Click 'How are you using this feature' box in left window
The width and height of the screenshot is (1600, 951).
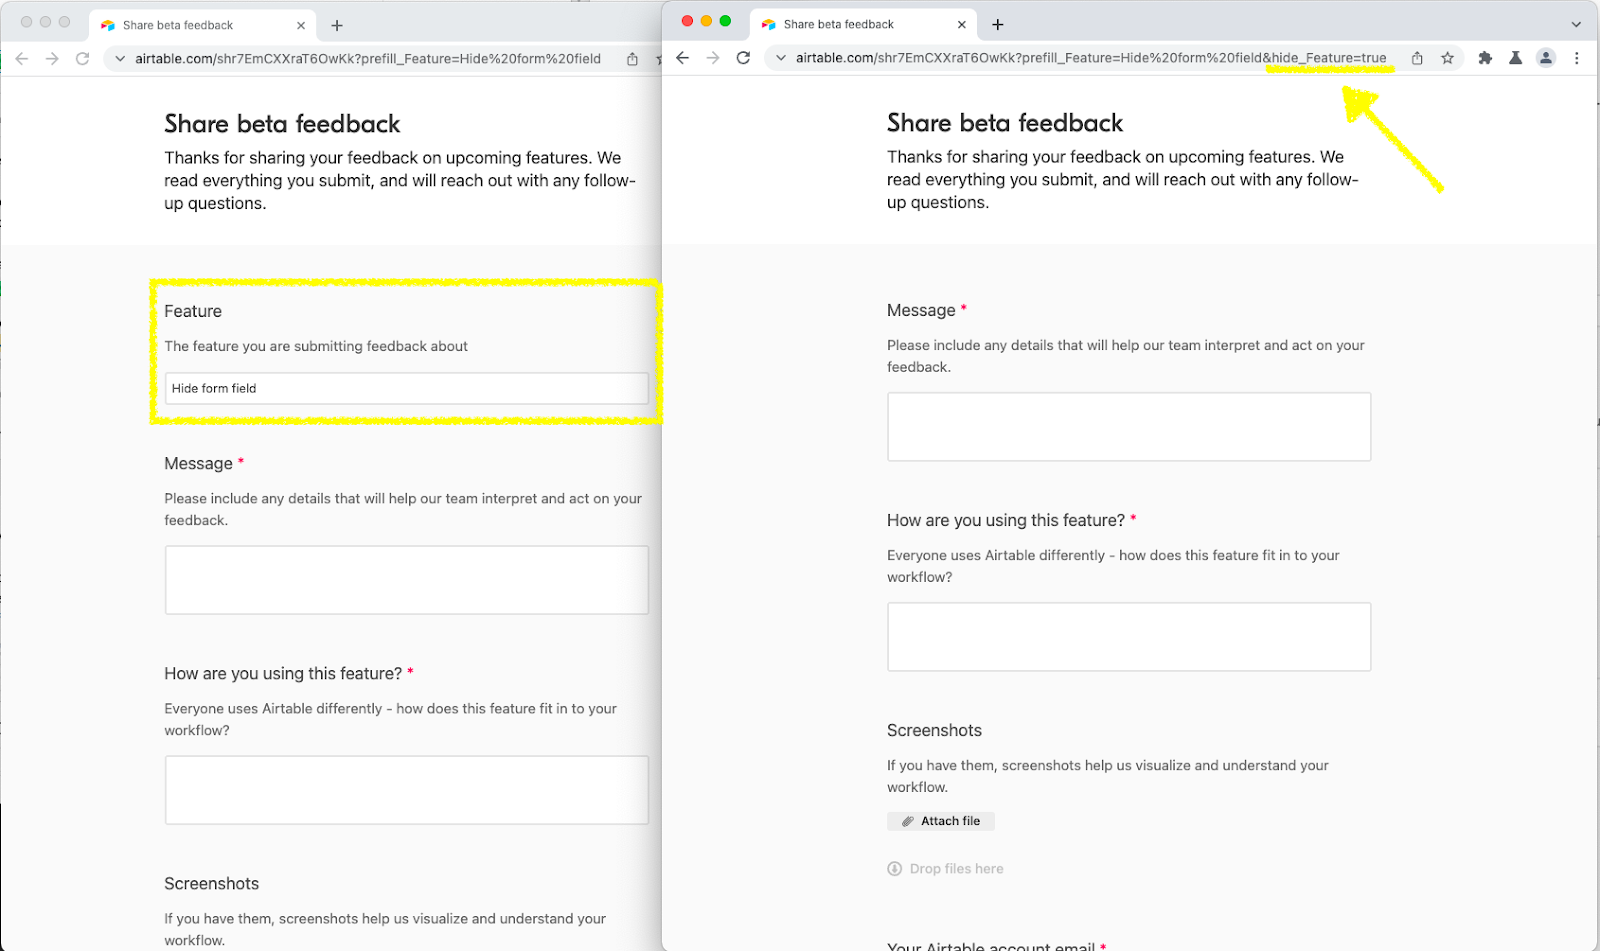click(407, 790)
